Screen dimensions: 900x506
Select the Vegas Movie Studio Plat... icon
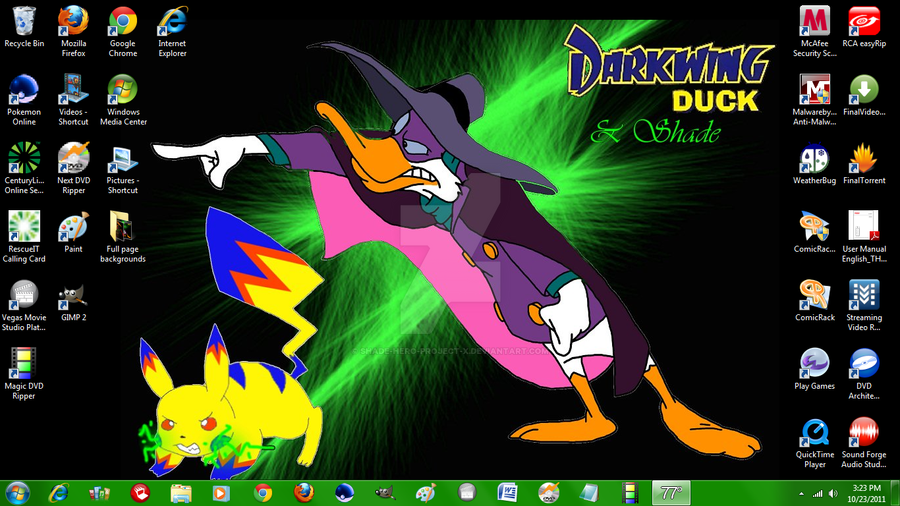pos(24,306)
